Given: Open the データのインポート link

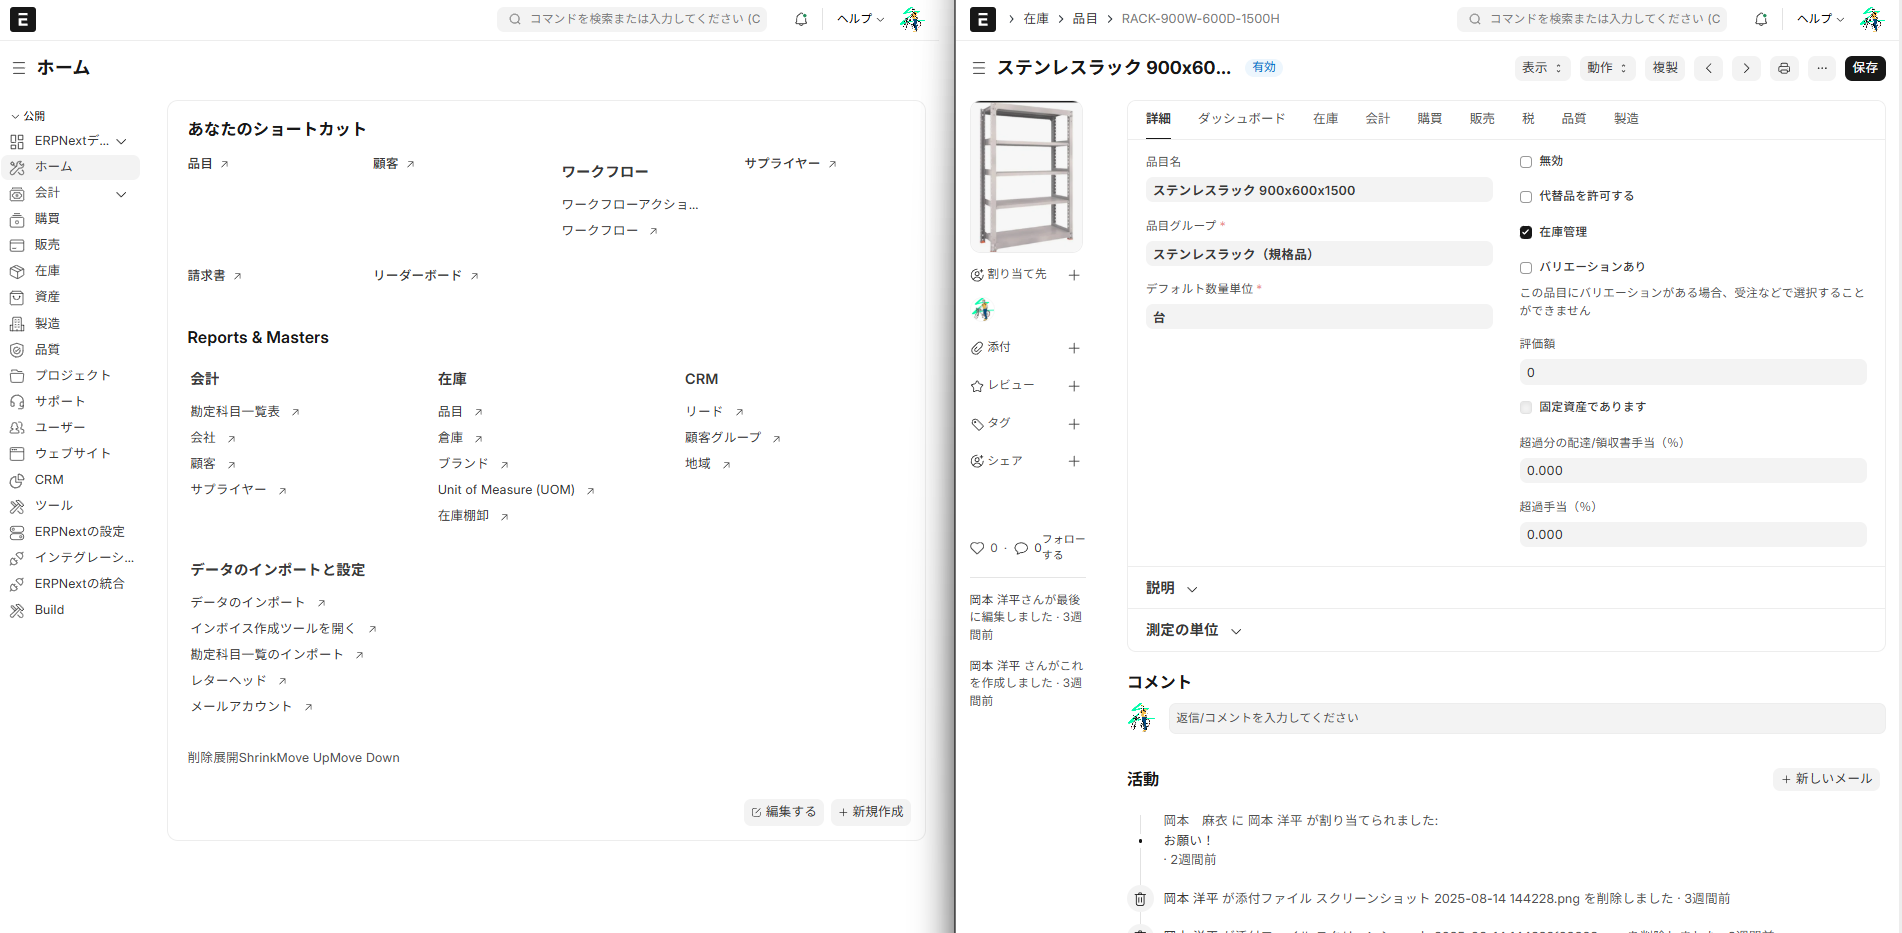Looking at the screenshot, I should (248, 602).
